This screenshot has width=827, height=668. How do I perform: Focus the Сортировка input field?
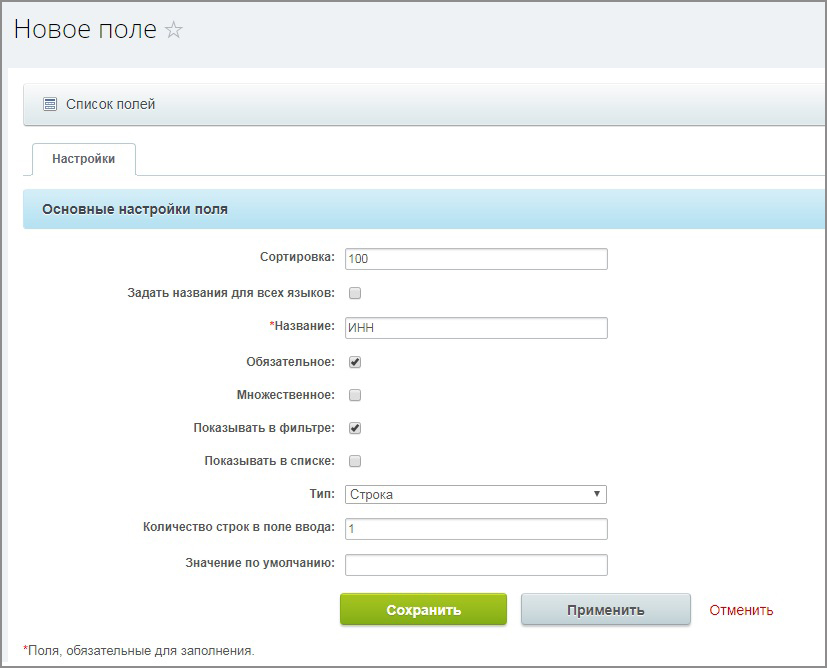click(x=476, y=259)
